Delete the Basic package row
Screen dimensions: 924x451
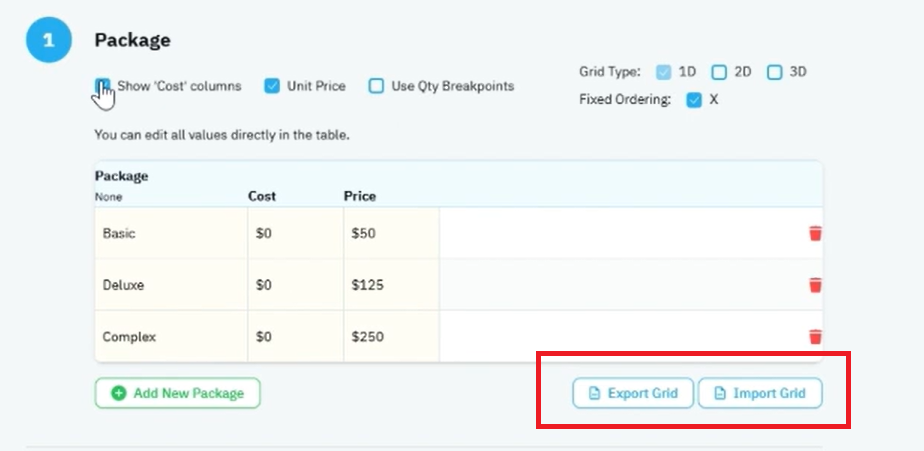point(815,233)
